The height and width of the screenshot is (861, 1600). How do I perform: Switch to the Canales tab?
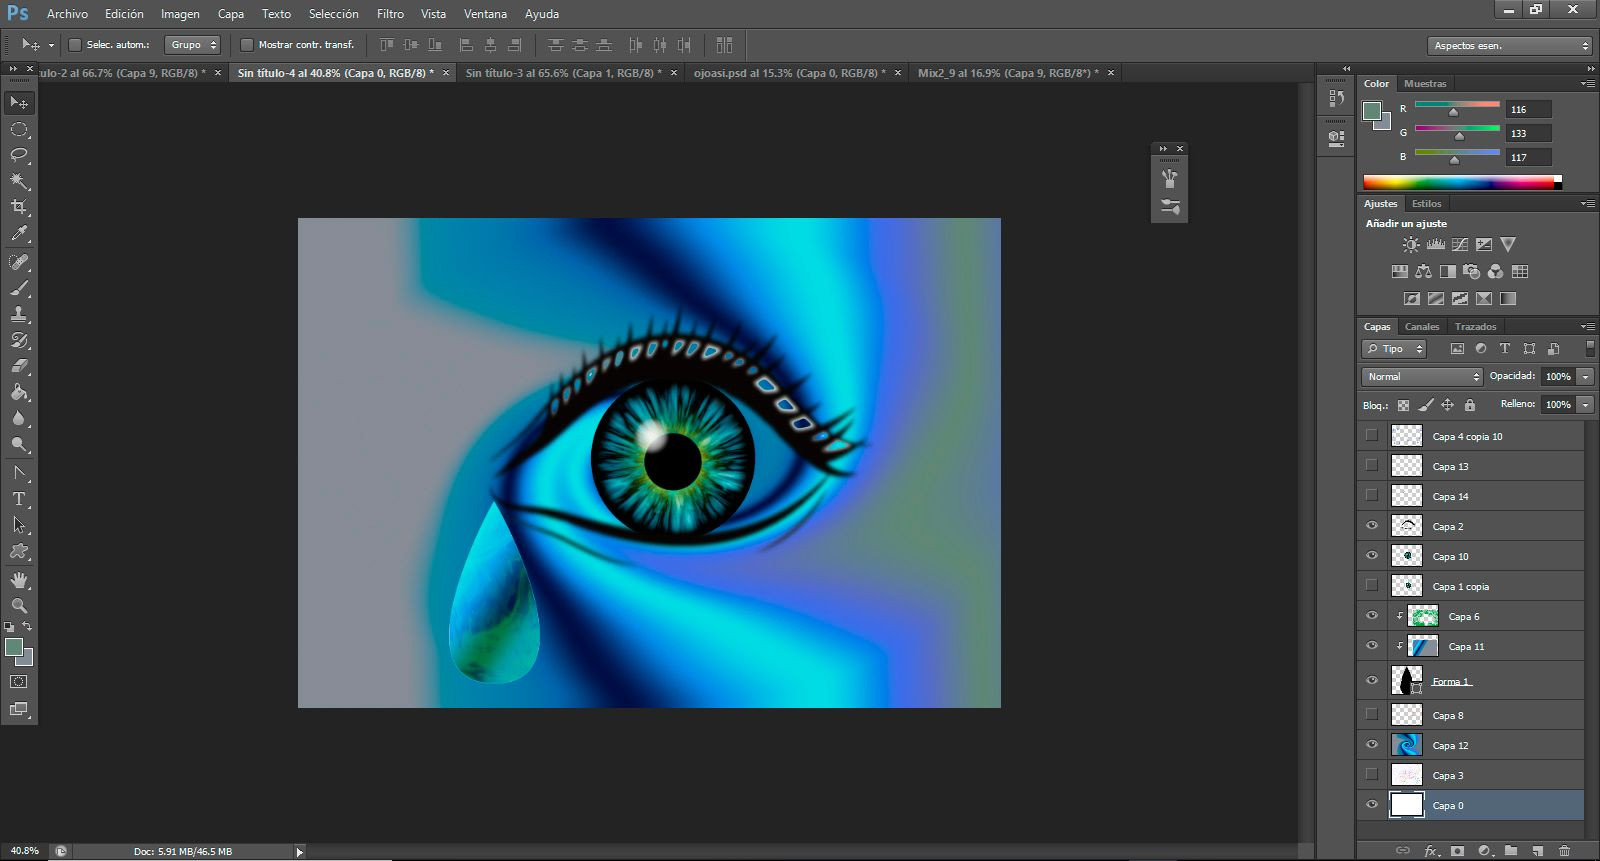tap(1422, 327)
